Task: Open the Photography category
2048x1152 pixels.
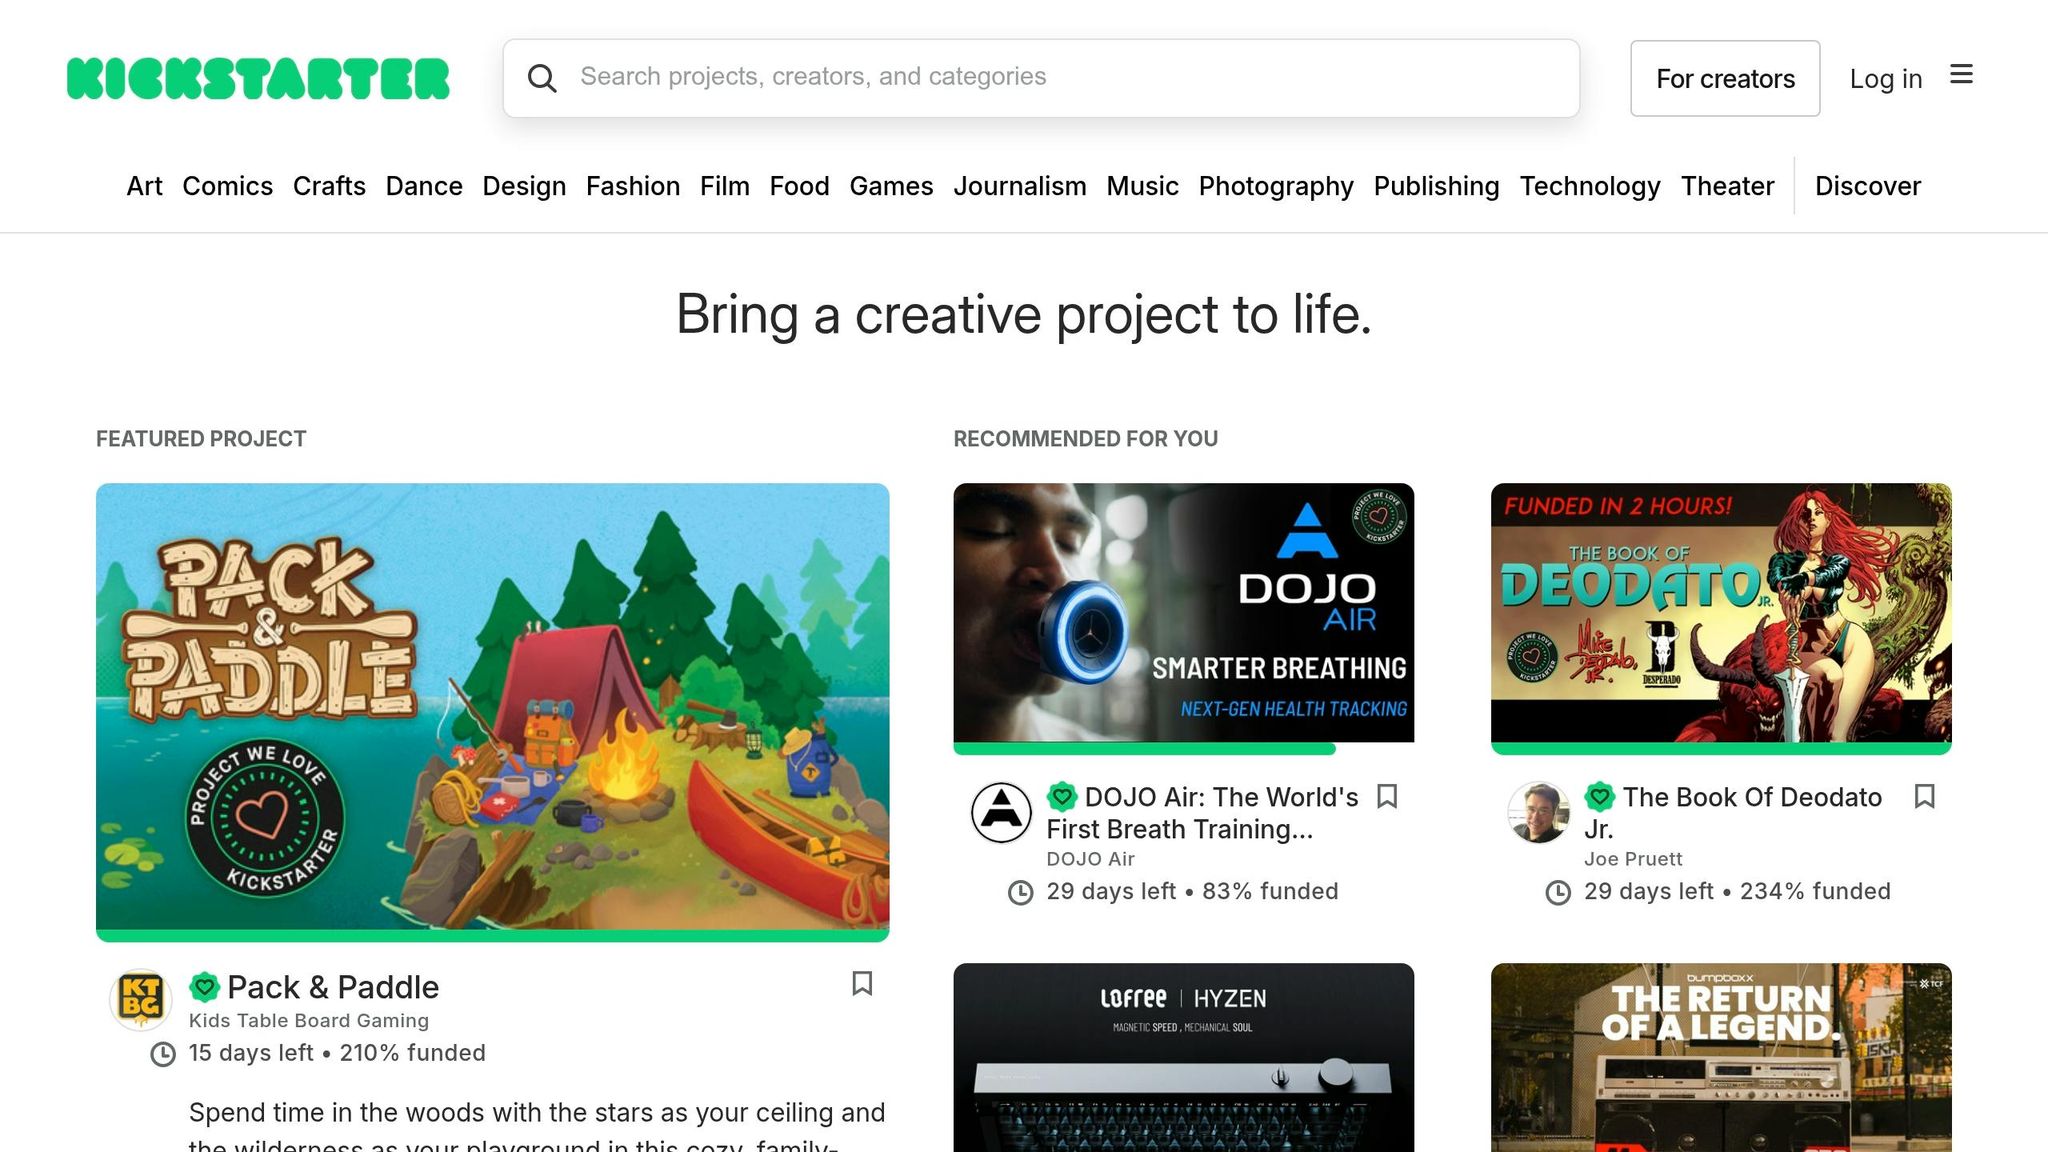Action: point(1276,186)
